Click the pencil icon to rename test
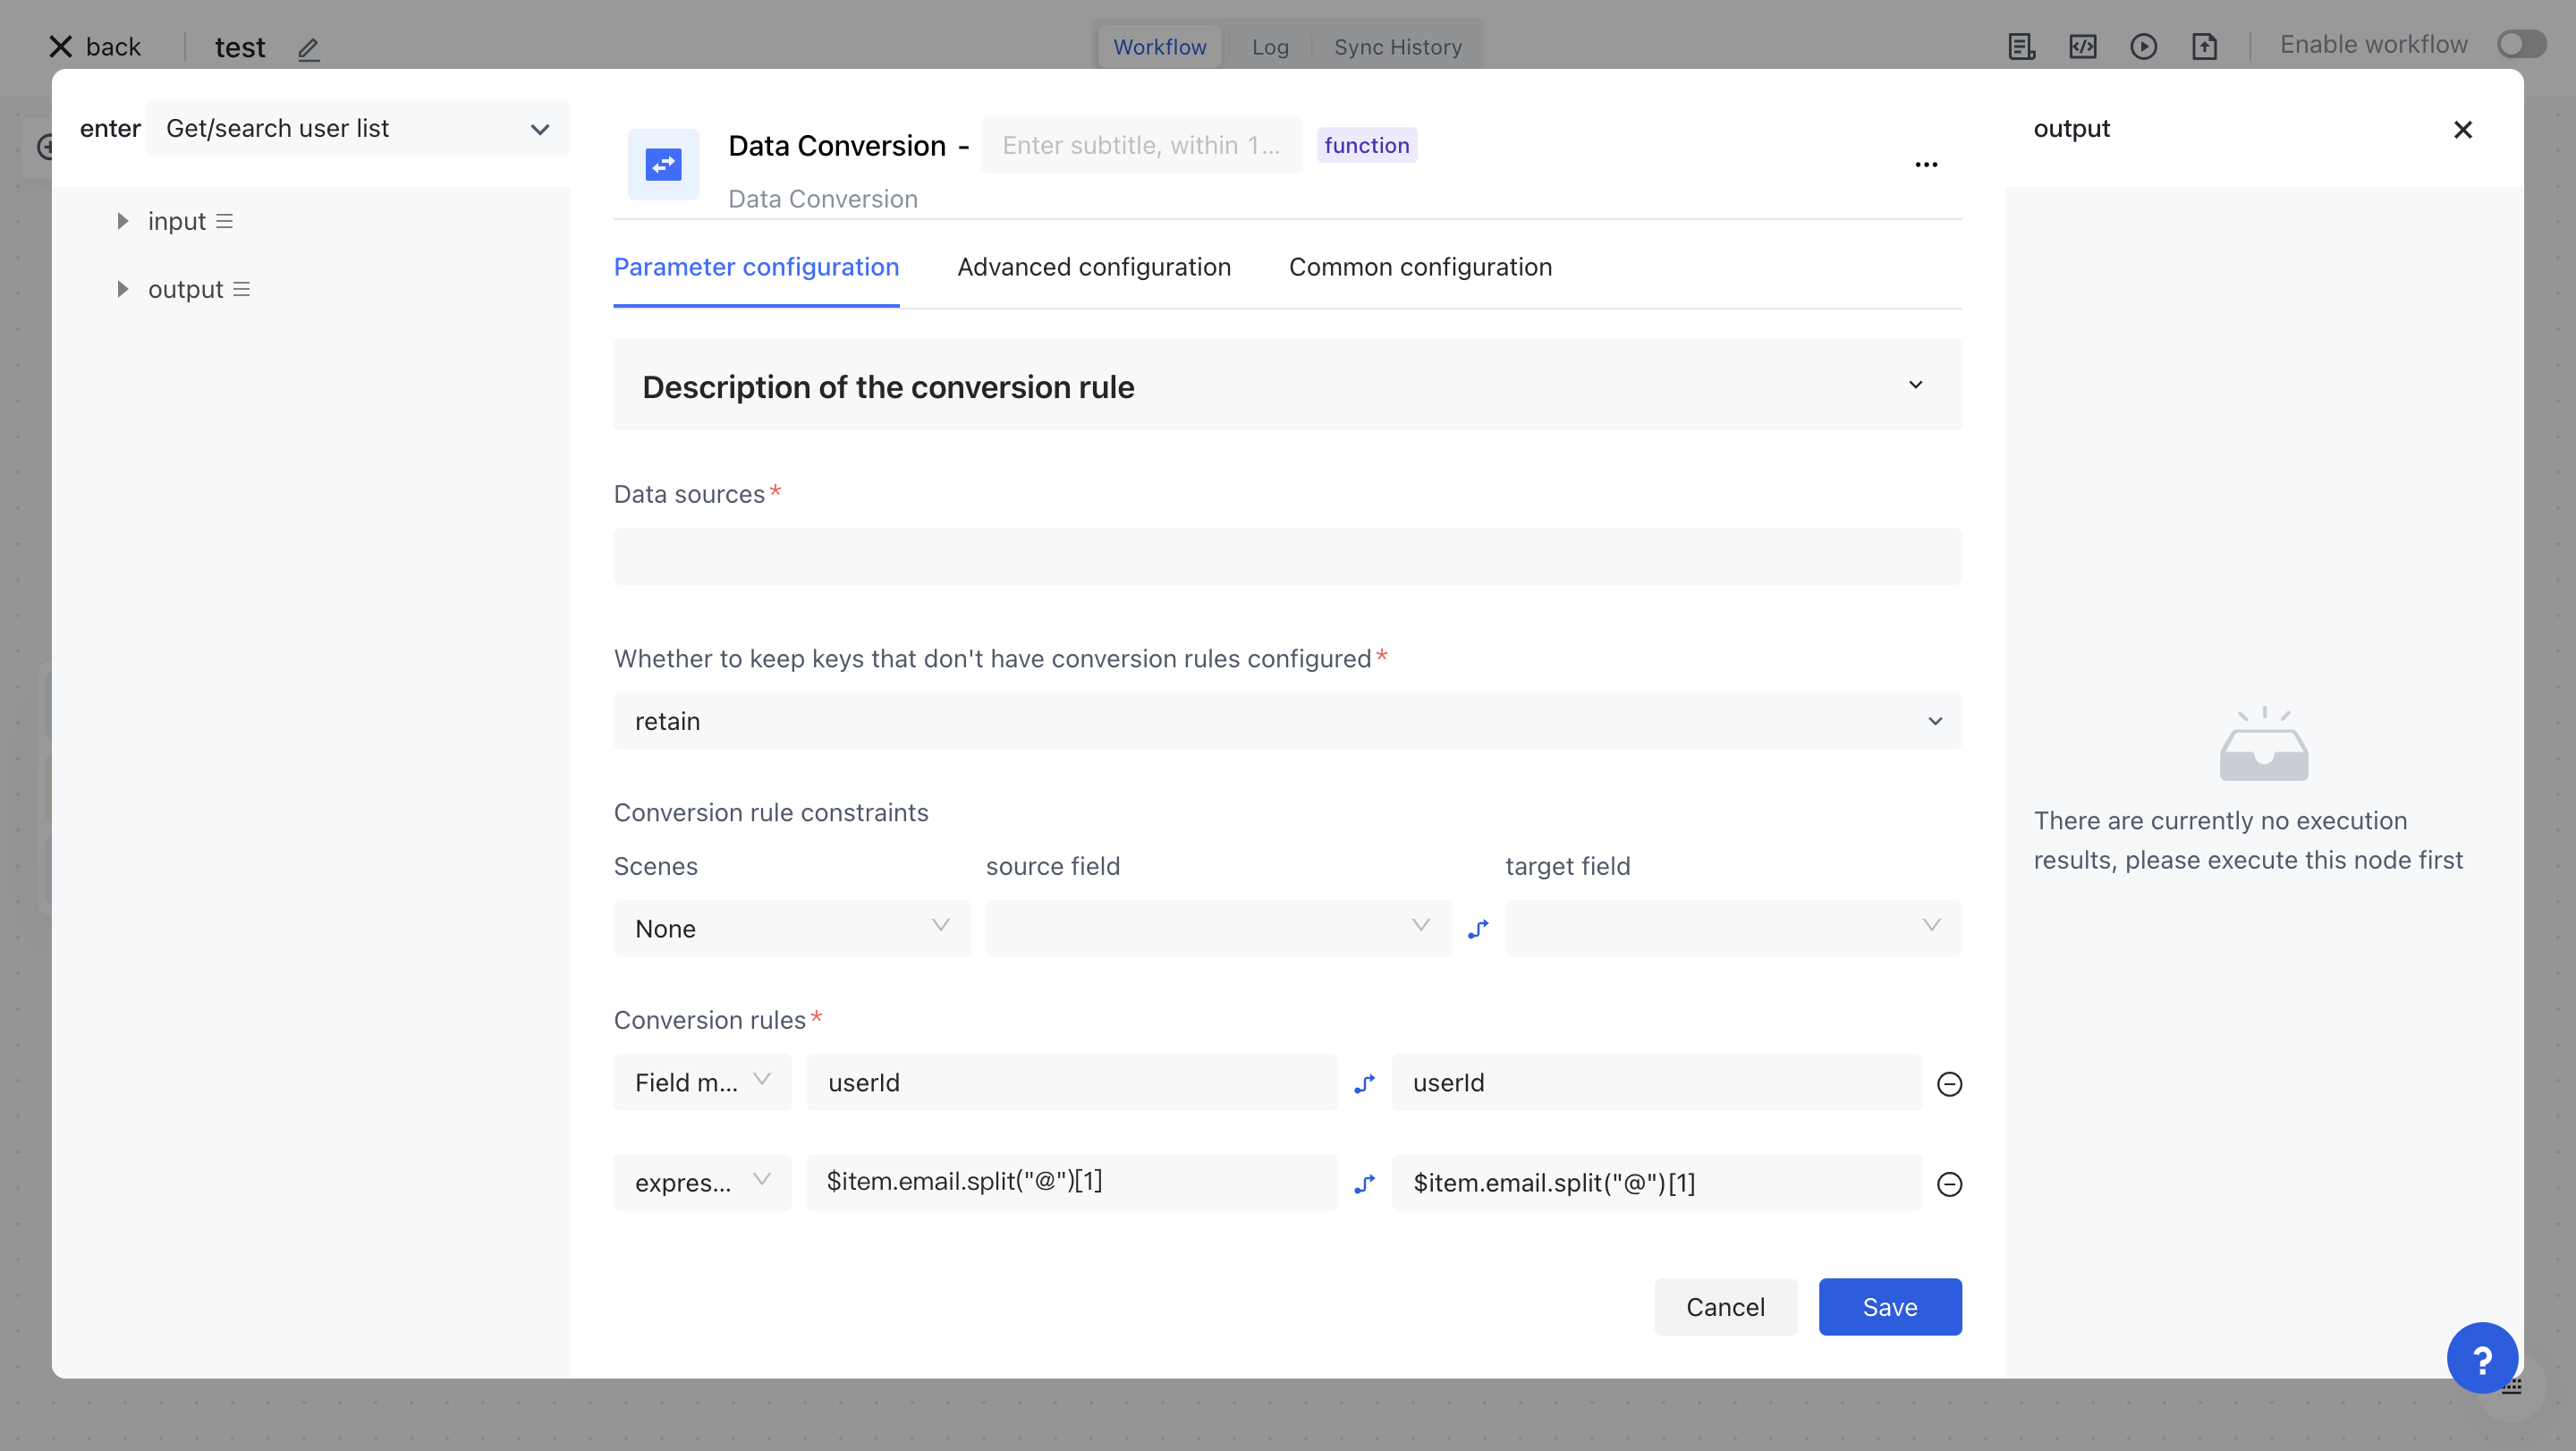Screen dimensions: 2576x1451 tap(308, 48)
